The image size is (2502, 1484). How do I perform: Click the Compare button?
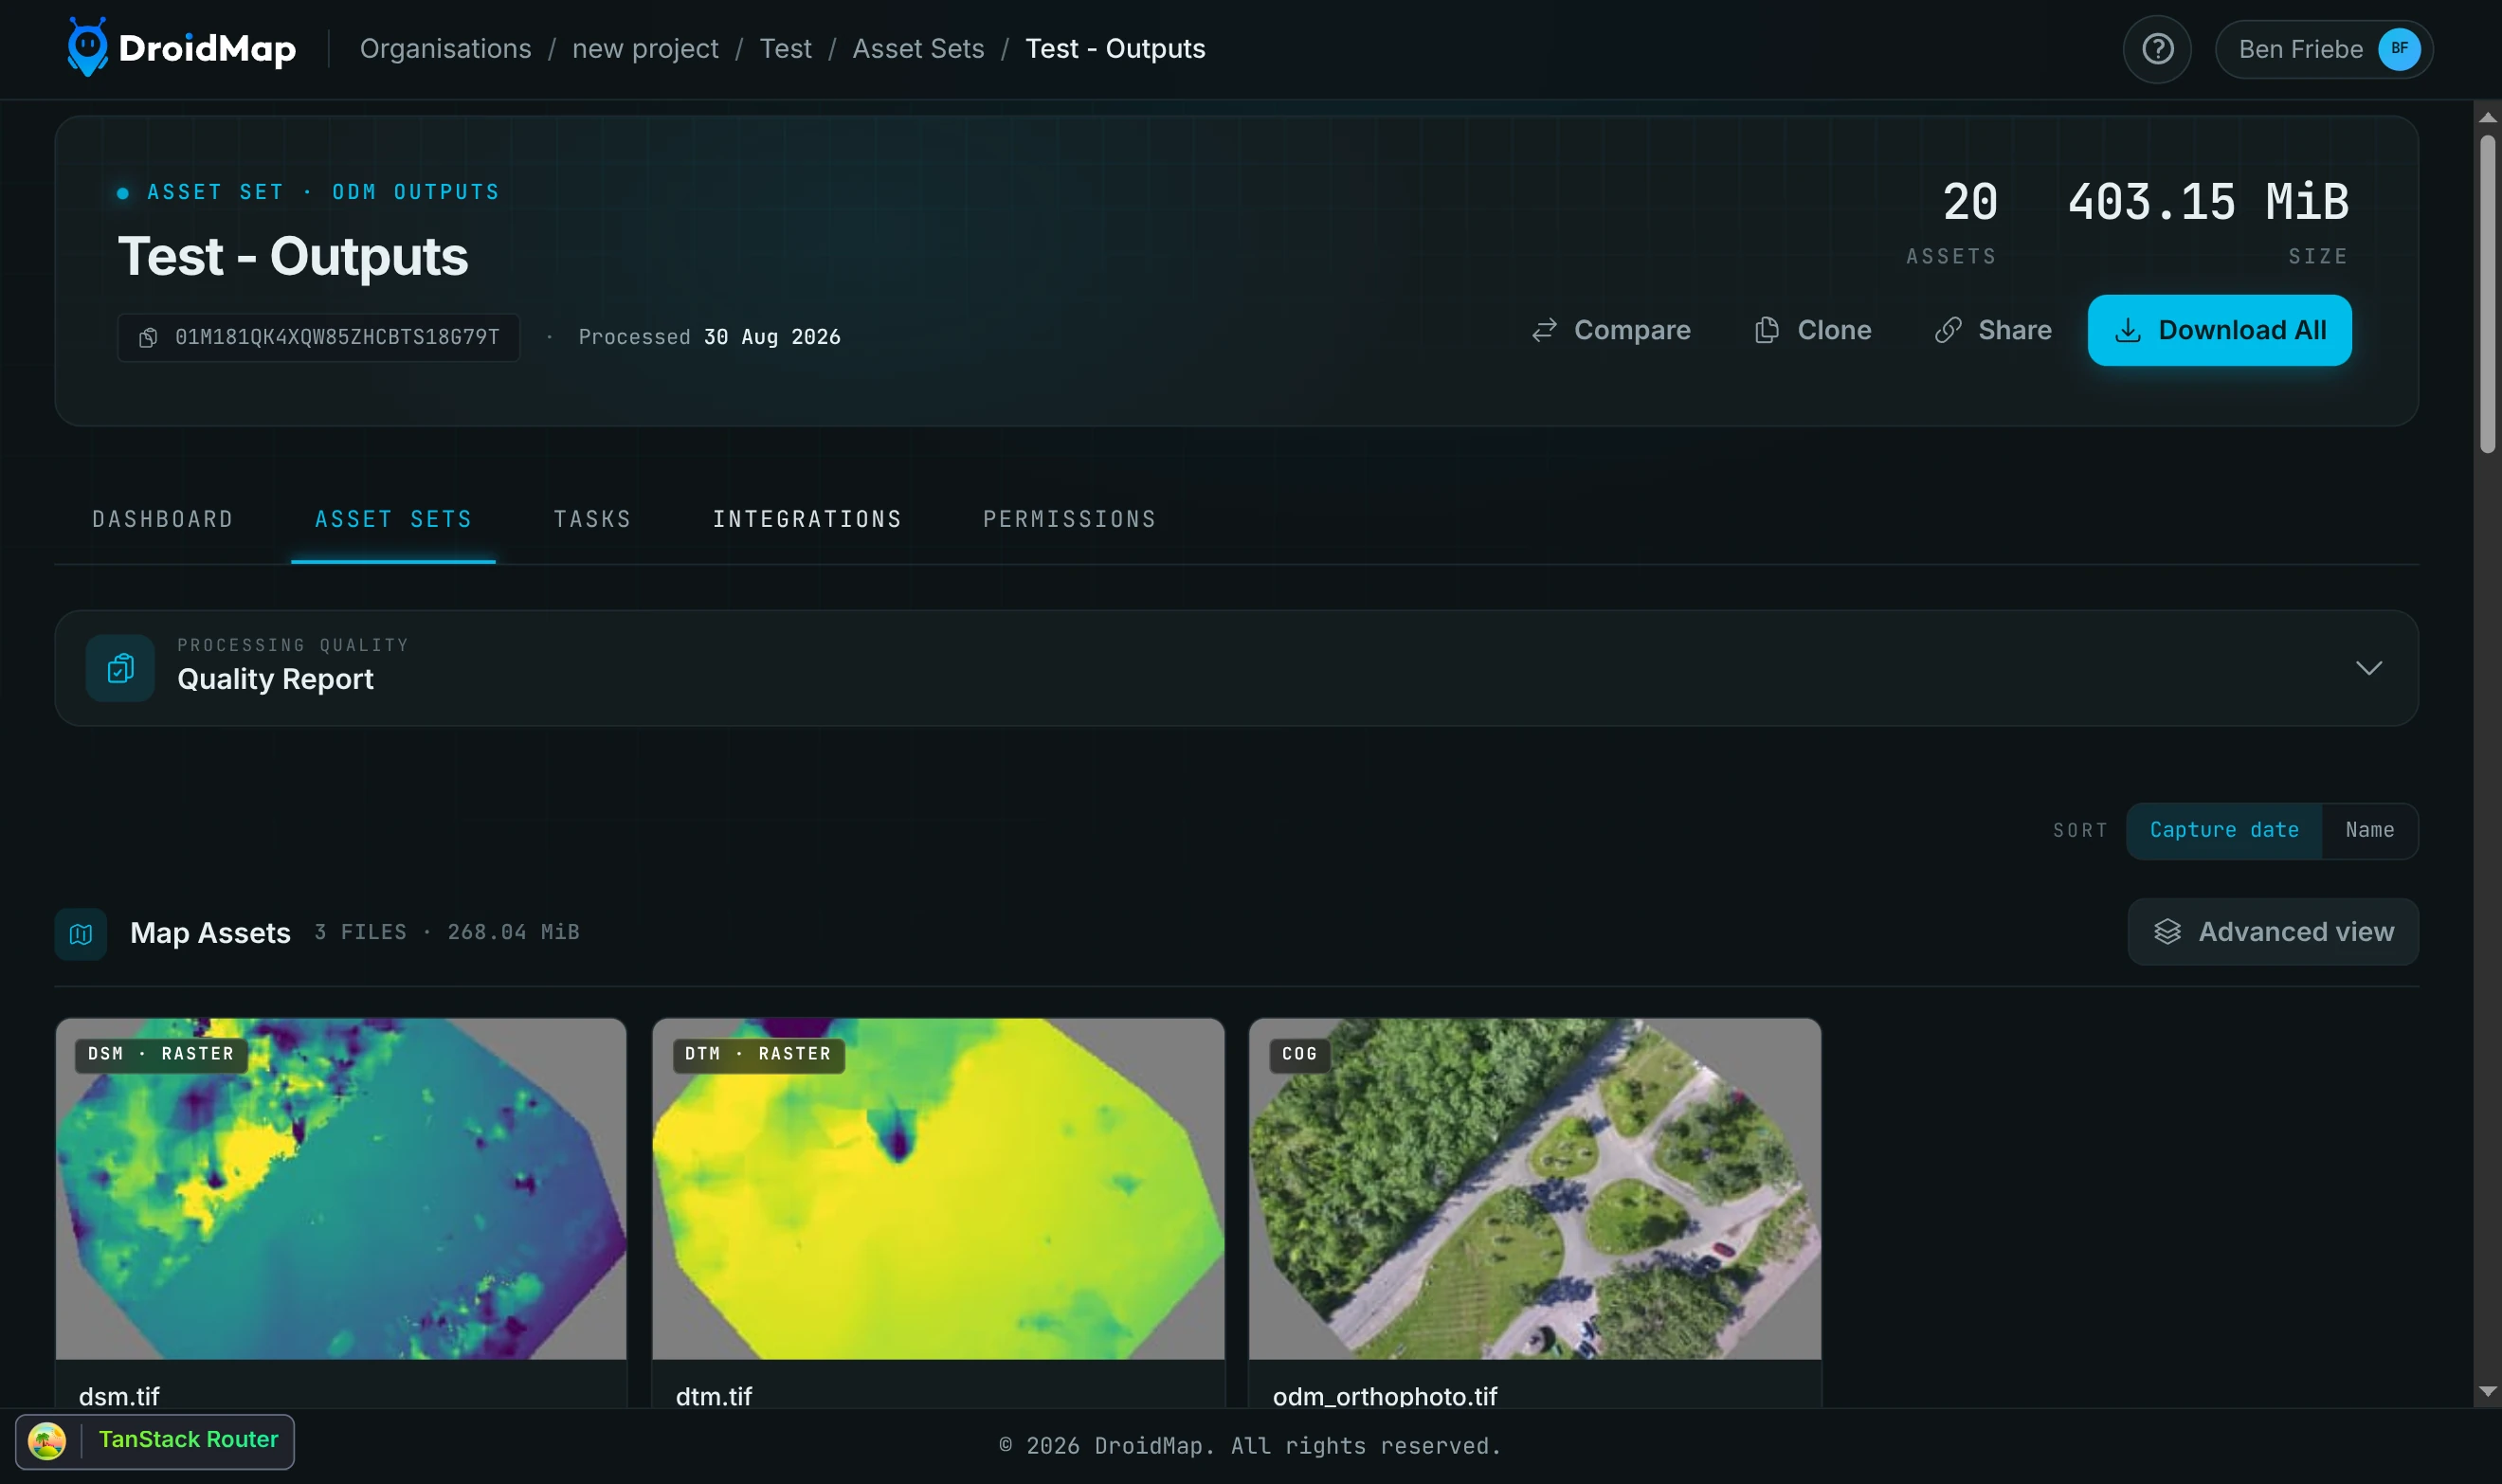[1611, 330]
